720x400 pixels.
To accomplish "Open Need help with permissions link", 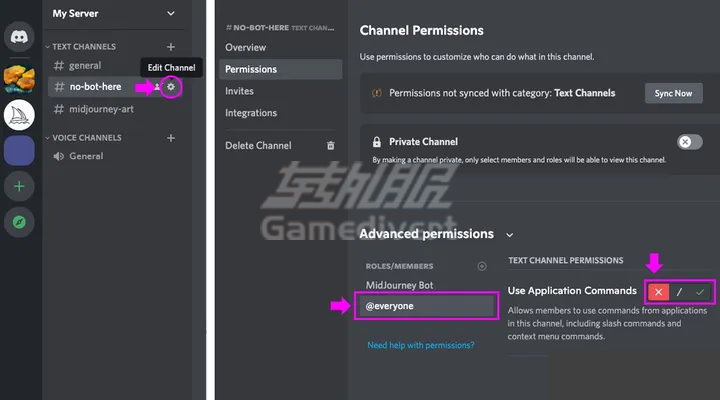I will pos(421,345).
